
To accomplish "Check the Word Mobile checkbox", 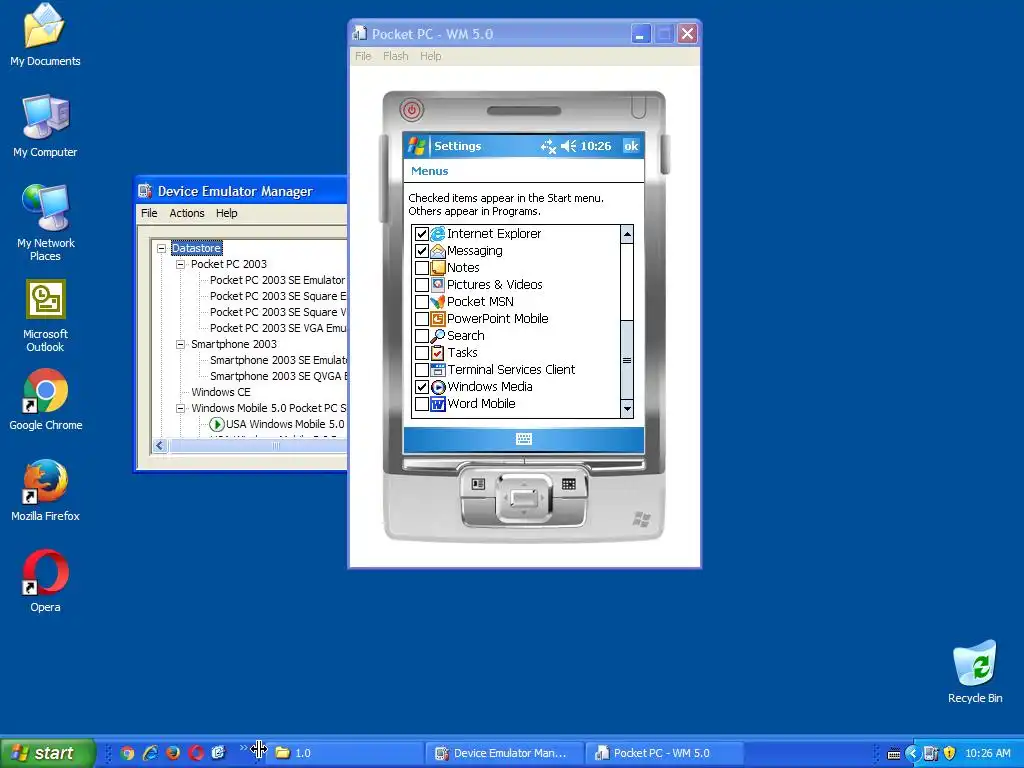I will (422, 404).
